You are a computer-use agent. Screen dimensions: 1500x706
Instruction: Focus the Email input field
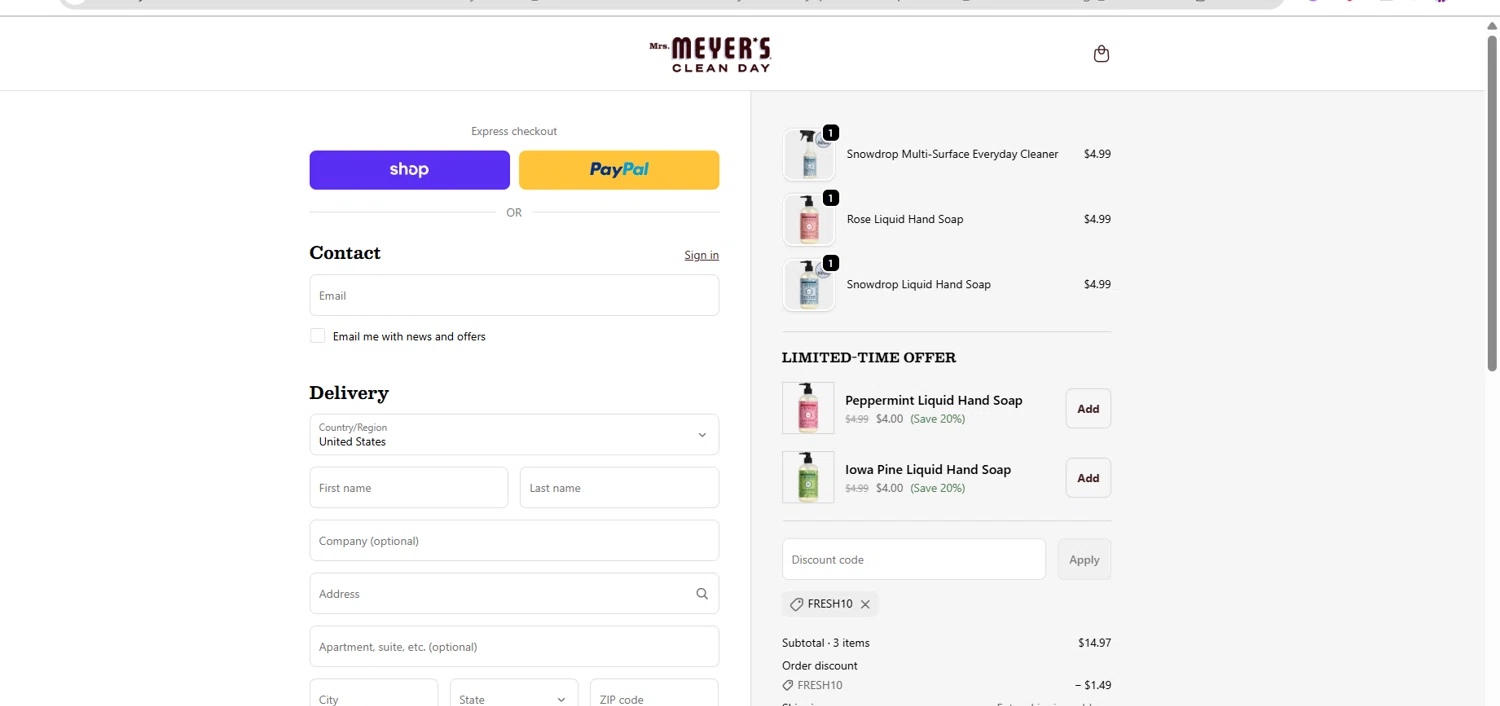[514, 296]
